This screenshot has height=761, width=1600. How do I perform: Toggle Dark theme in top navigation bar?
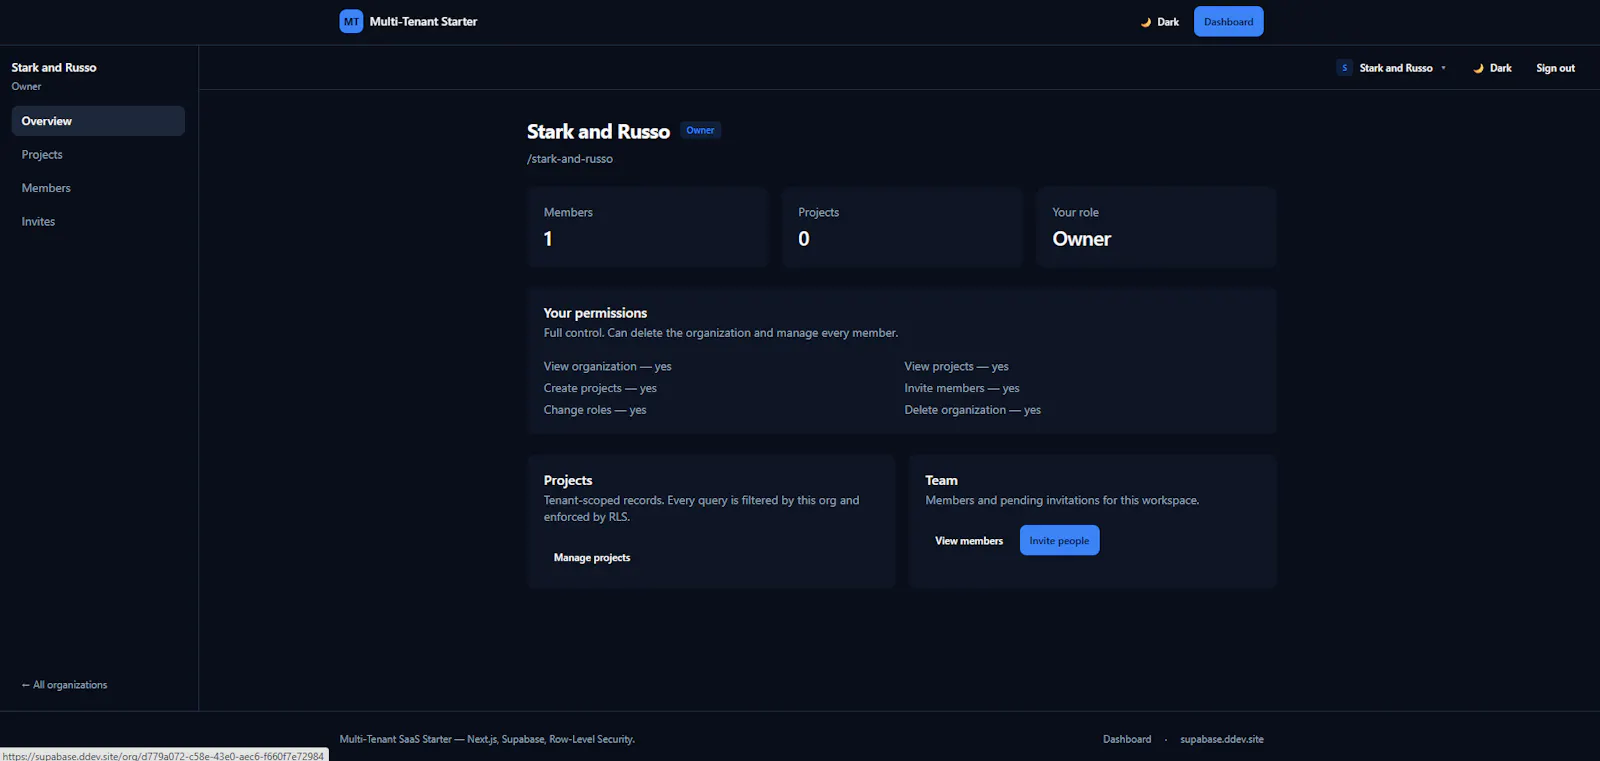click(x=1160, y=22)
